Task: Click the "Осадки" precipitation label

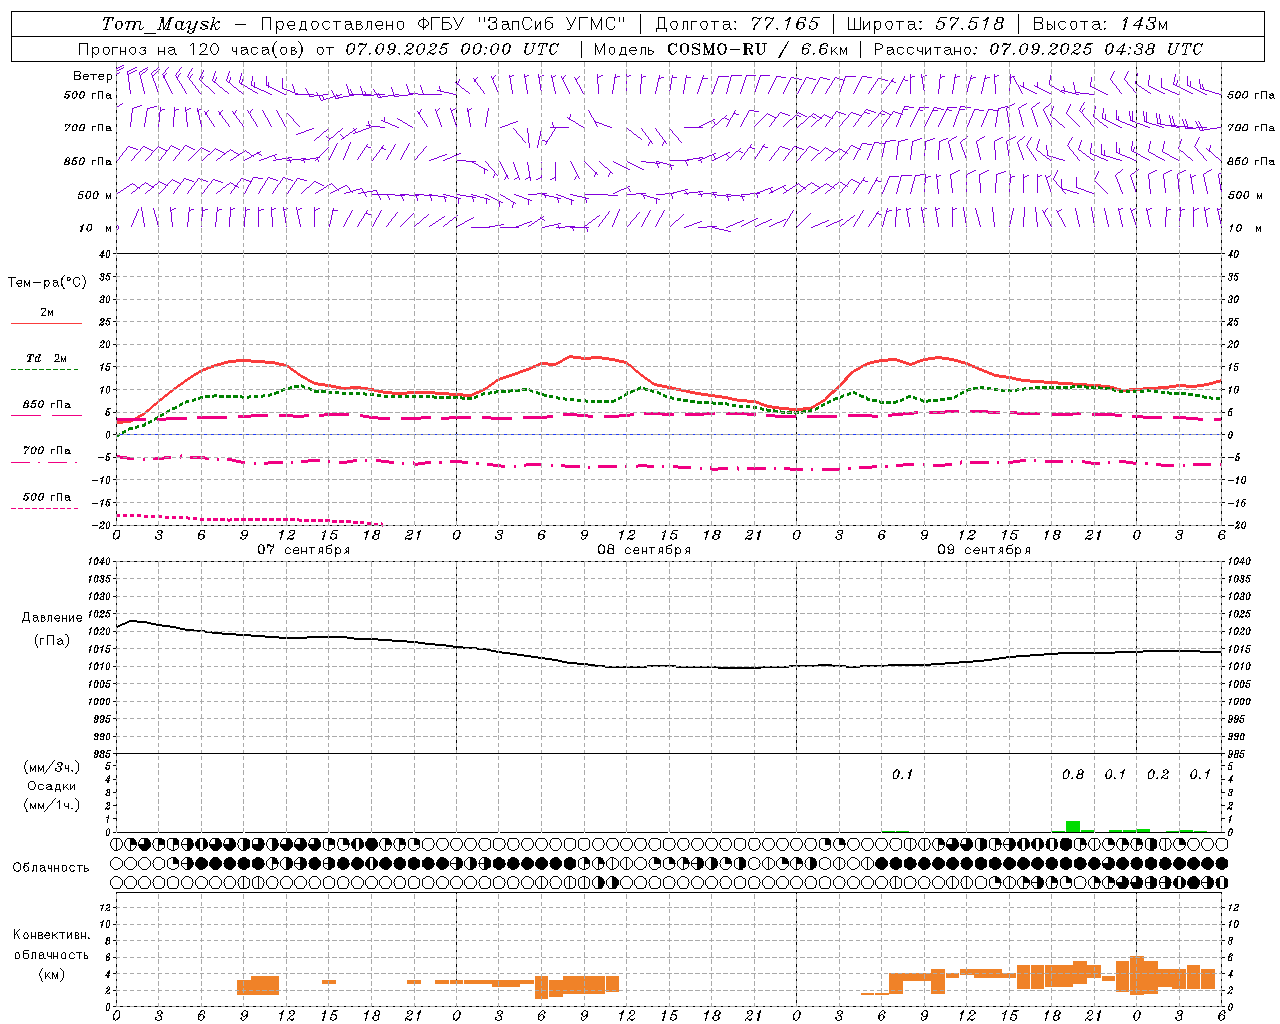Action: coord(52,786)
